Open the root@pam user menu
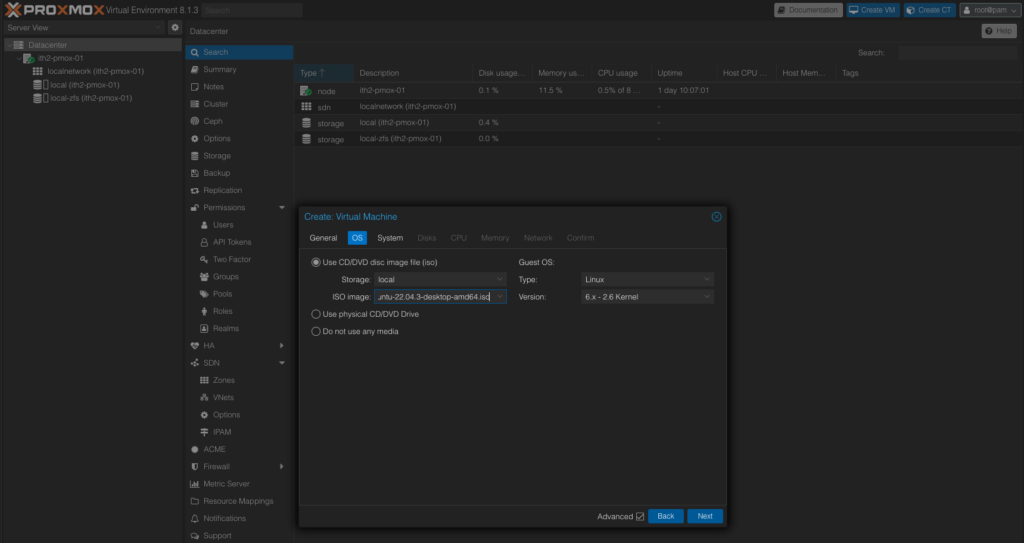Viewport: 1024px width, 543px height. point(989,10)
